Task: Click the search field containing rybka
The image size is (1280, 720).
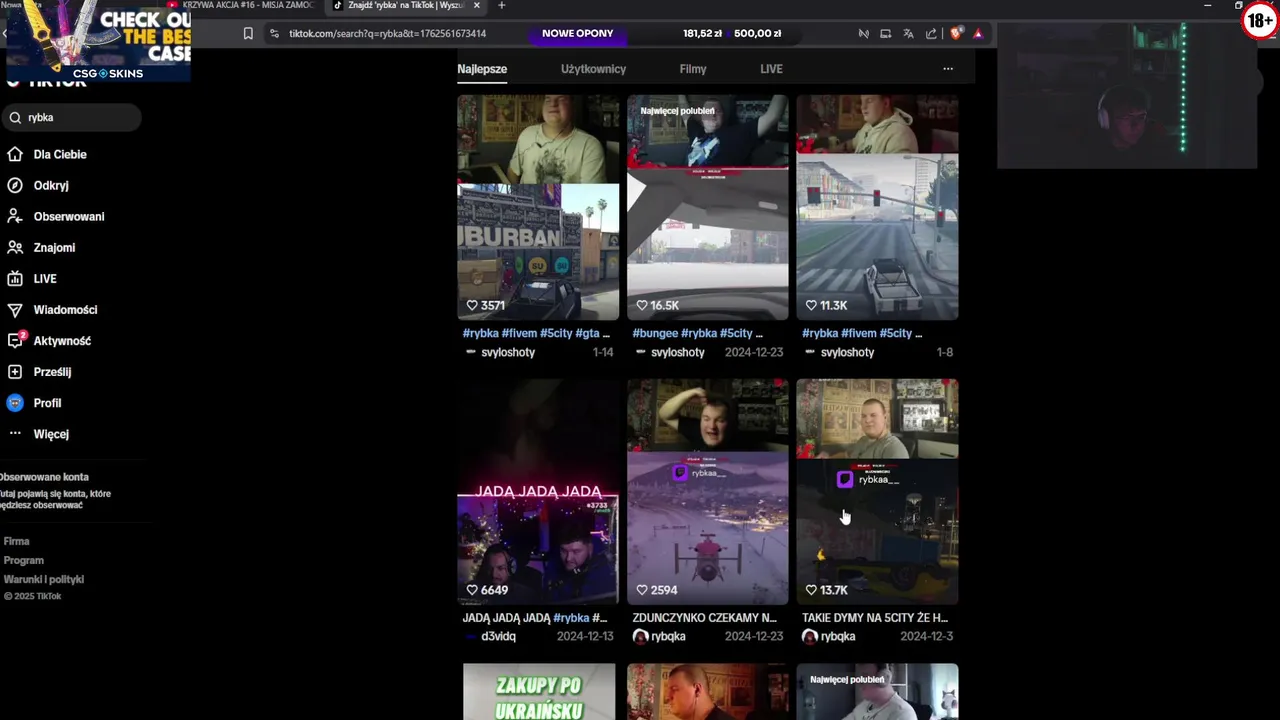Action: point(71,117)
